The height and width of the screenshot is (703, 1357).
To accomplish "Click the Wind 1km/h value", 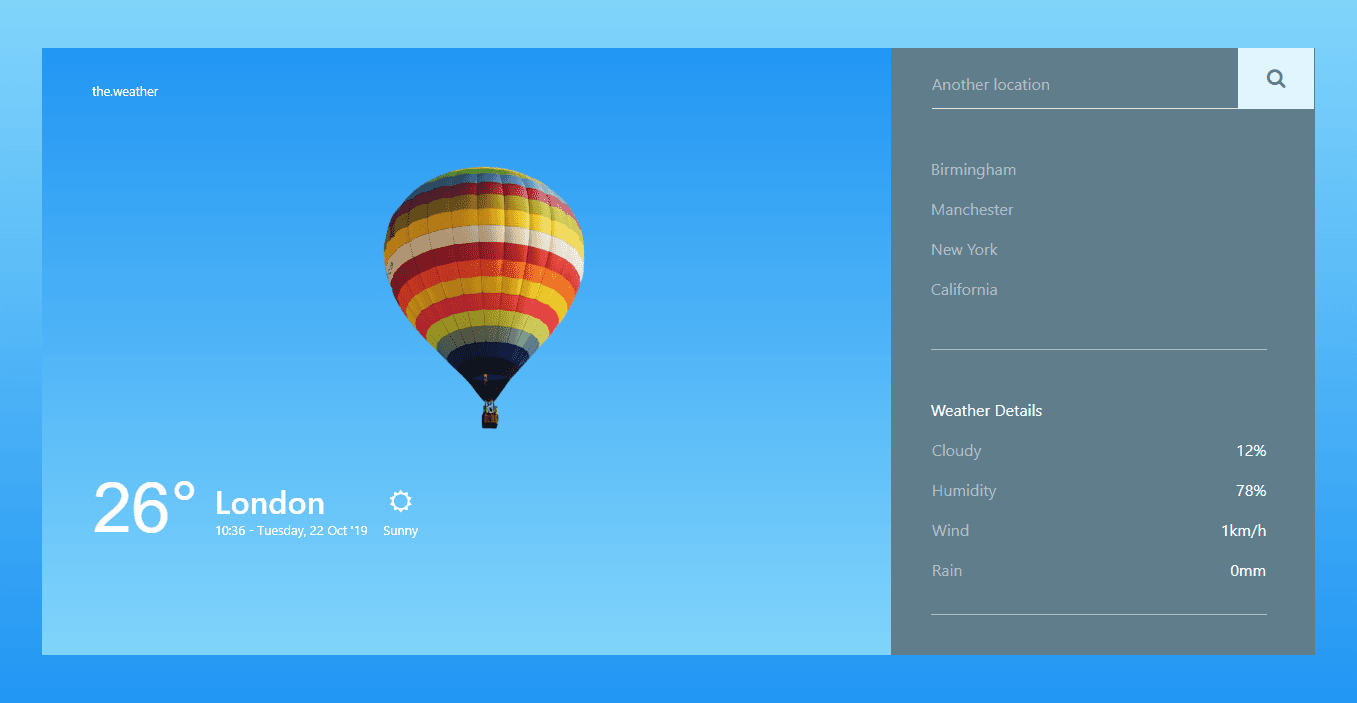I will (x=1242, y=530).
